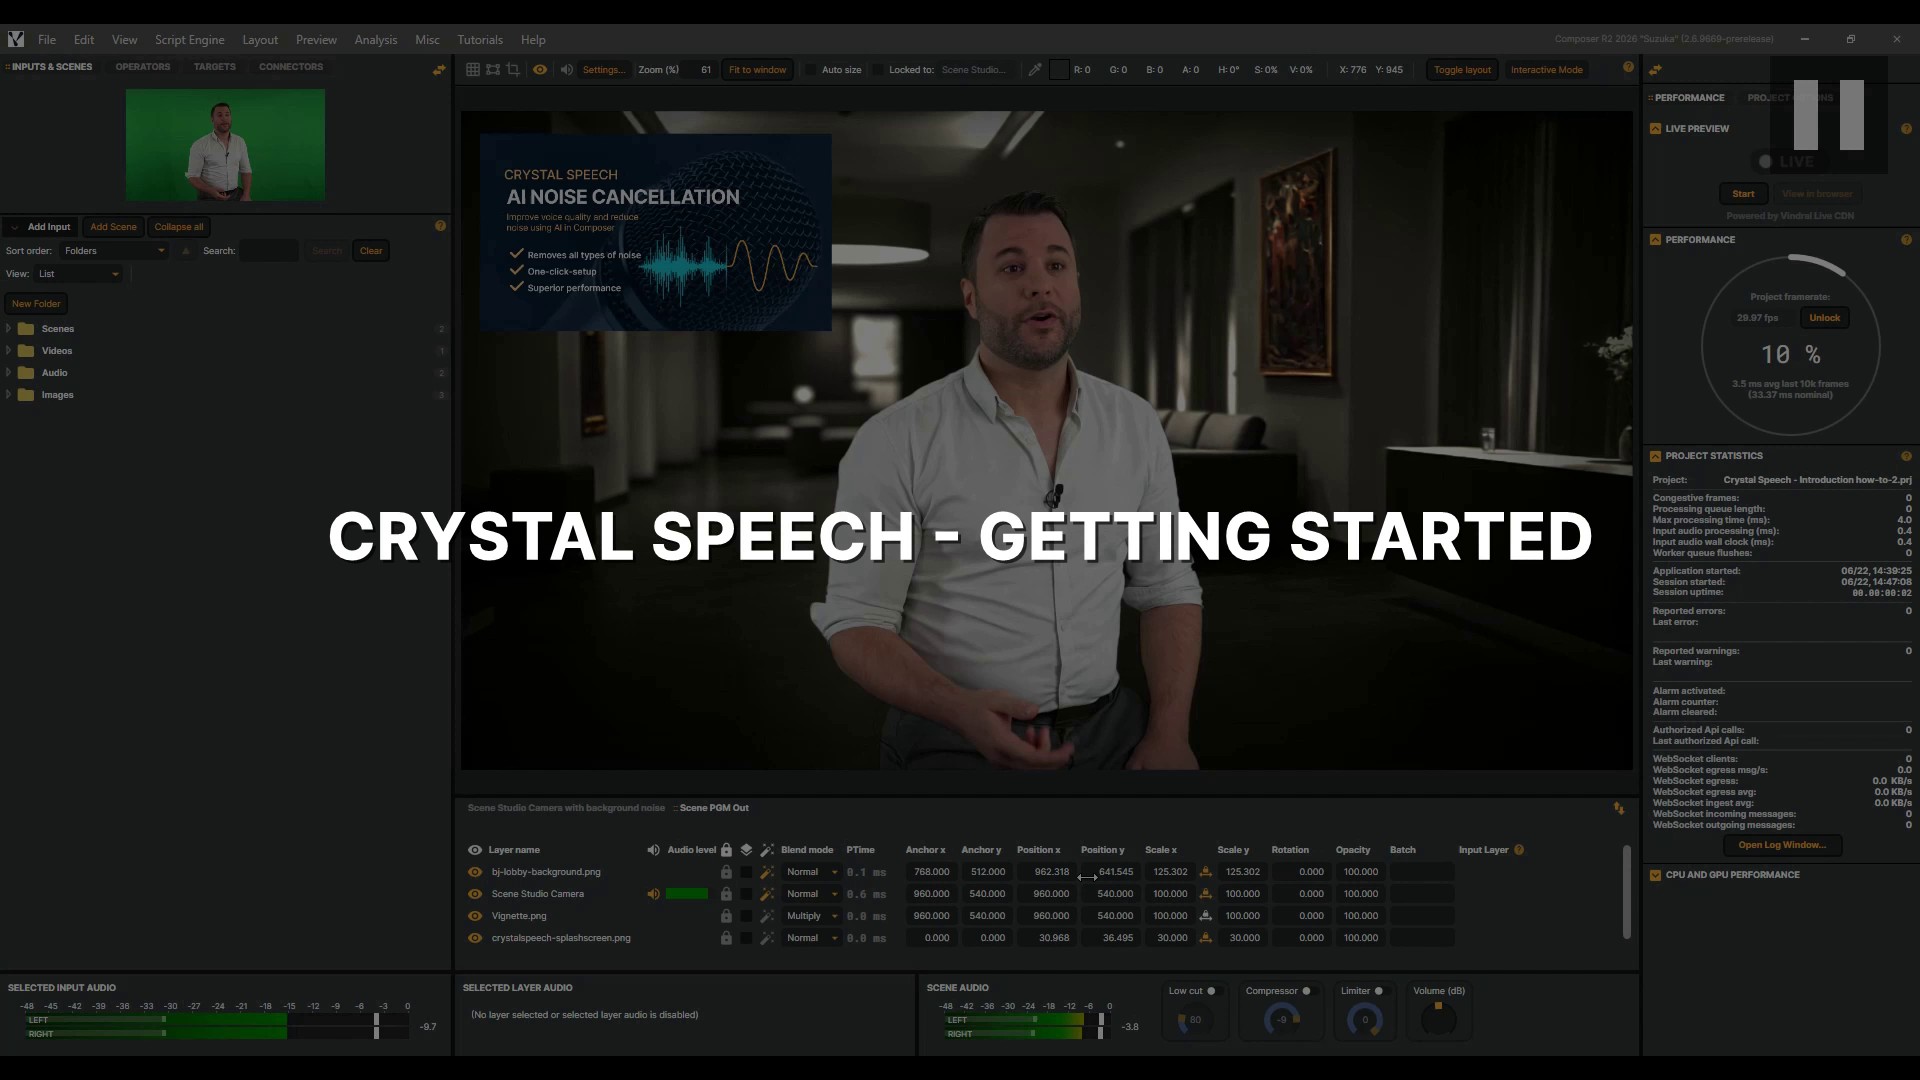The width and height of the screenshot is (1920, 1080).
Task: Click Start under Live Preview
Action: point(1743,194)
